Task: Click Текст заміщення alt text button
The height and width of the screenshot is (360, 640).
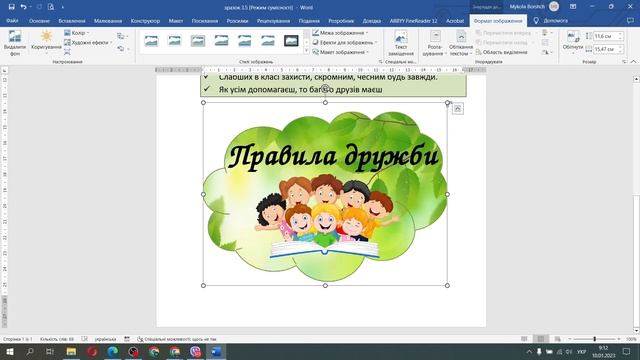Action: pyautogui.click(x=401, y=44)
